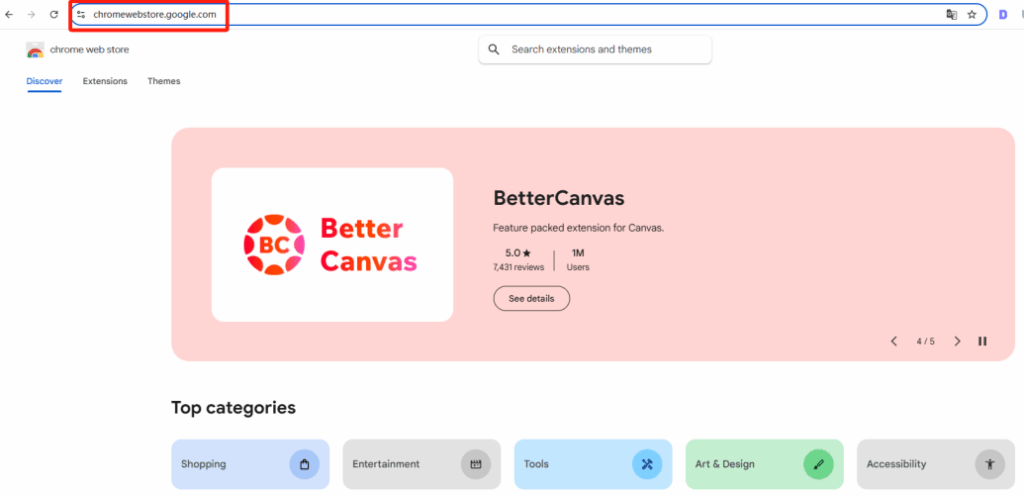Viewport: 1024px width, 497px height.
Task: Click the browser forward arrow
Action: pyautogui.click(x=31, y=14)
